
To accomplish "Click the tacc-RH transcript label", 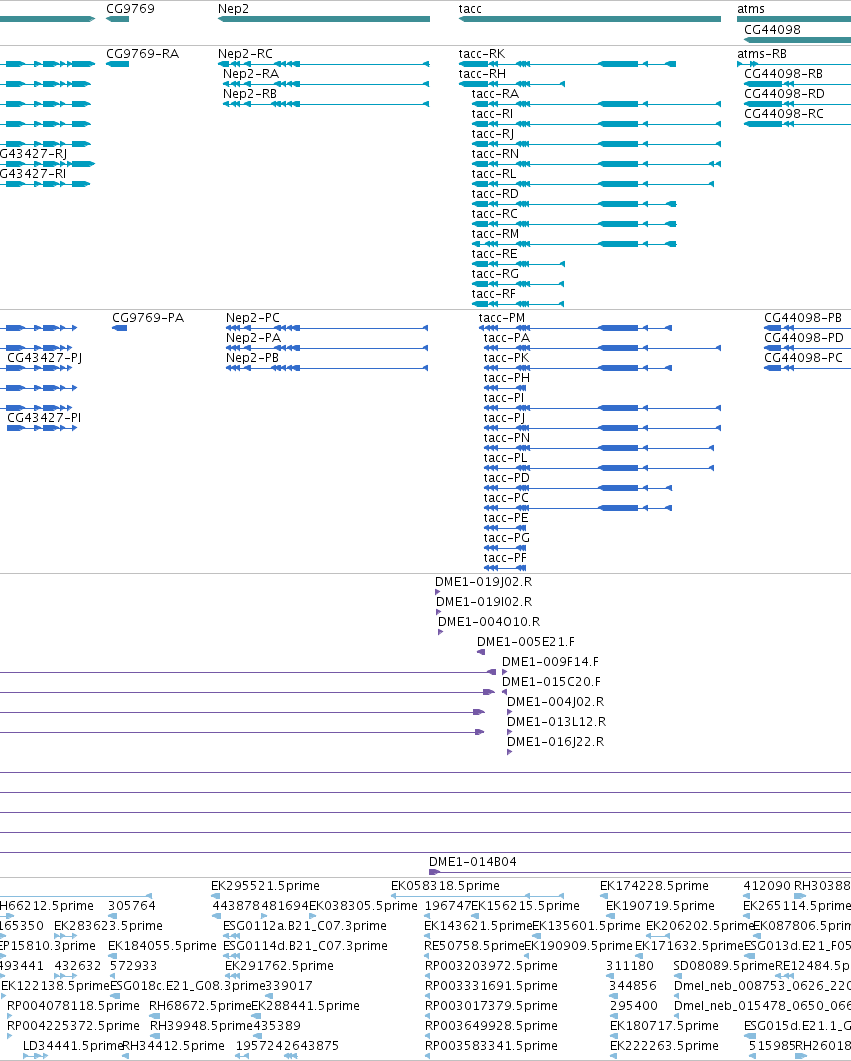I will click(x=482, y=73).
